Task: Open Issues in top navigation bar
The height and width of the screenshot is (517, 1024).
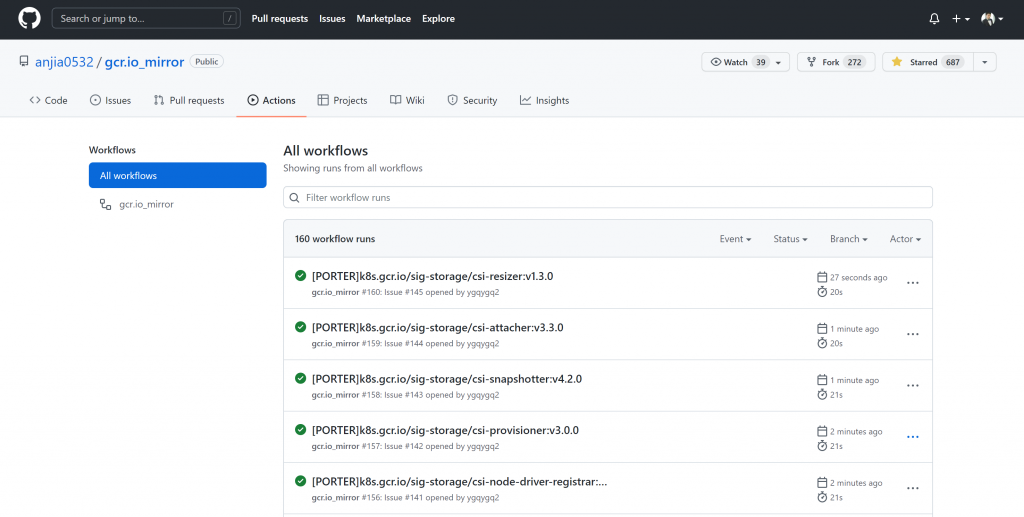Action: [332, 18]
